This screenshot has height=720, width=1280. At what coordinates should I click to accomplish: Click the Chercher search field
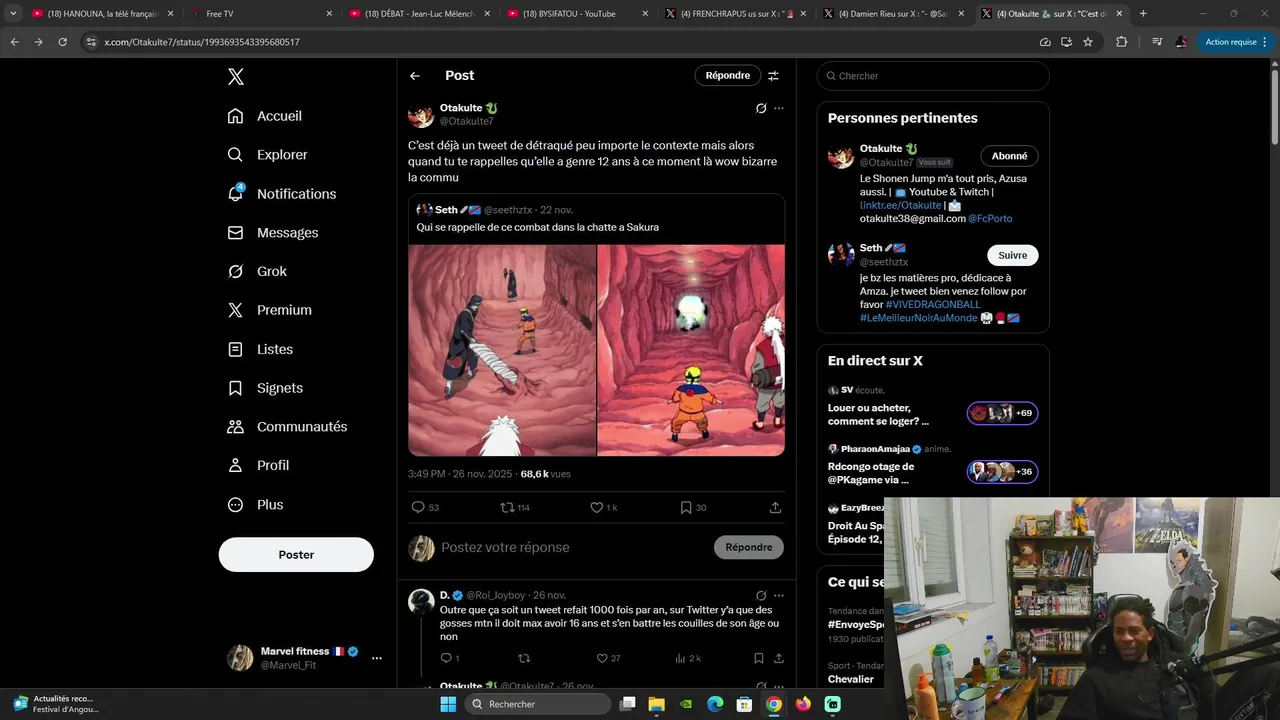(x=933, y=76)
